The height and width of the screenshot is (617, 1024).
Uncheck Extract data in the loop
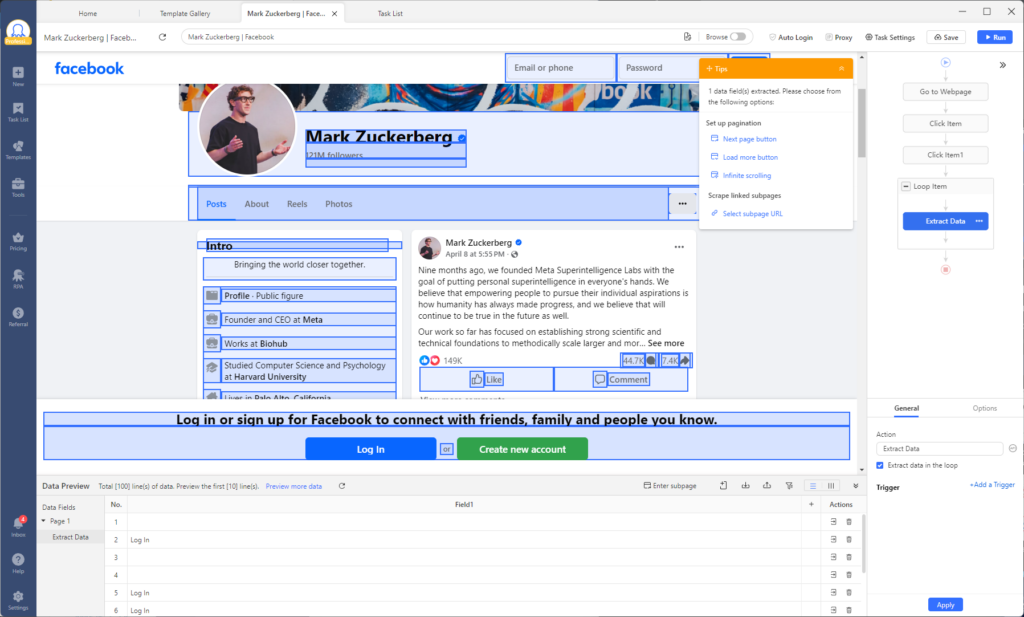tap(880, 466)
